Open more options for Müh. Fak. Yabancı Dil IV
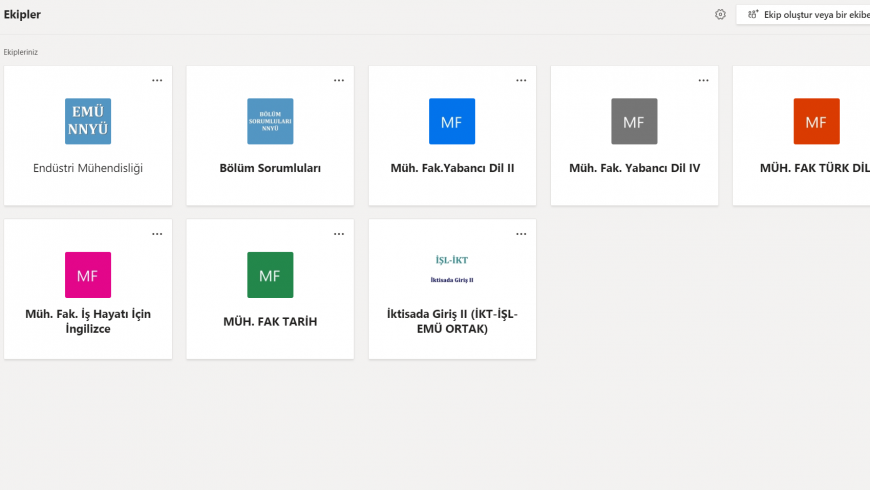The width and height of the screenshot is (870, 490). 703,81
